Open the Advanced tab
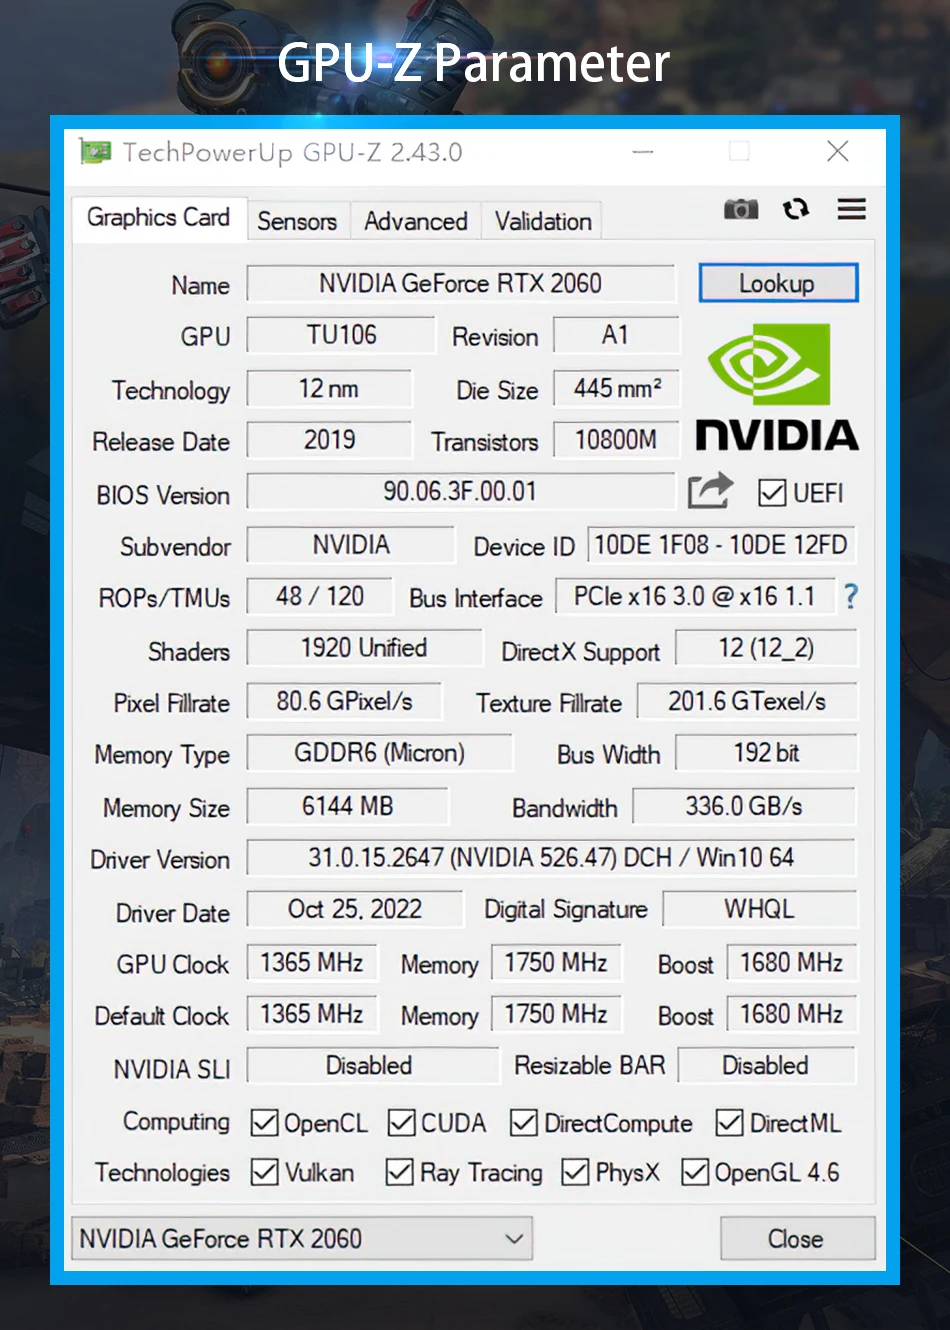Screen dimensions: 950x1330 click(415, 221)
